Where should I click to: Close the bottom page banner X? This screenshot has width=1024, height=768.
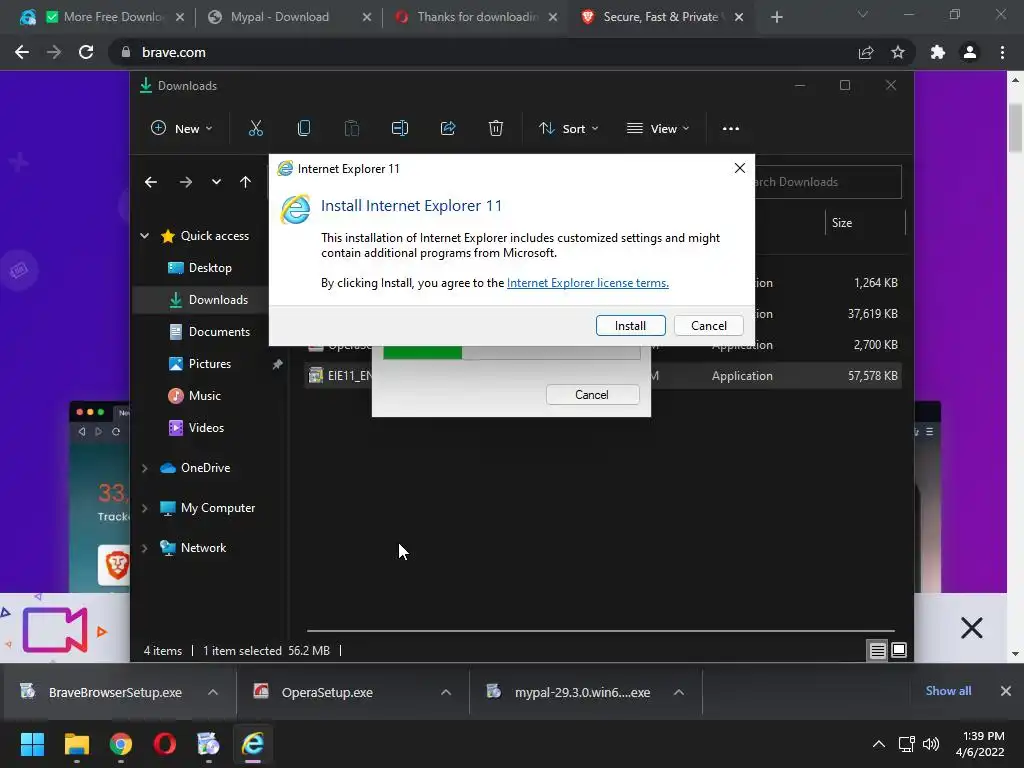click(x=972, y=628)
